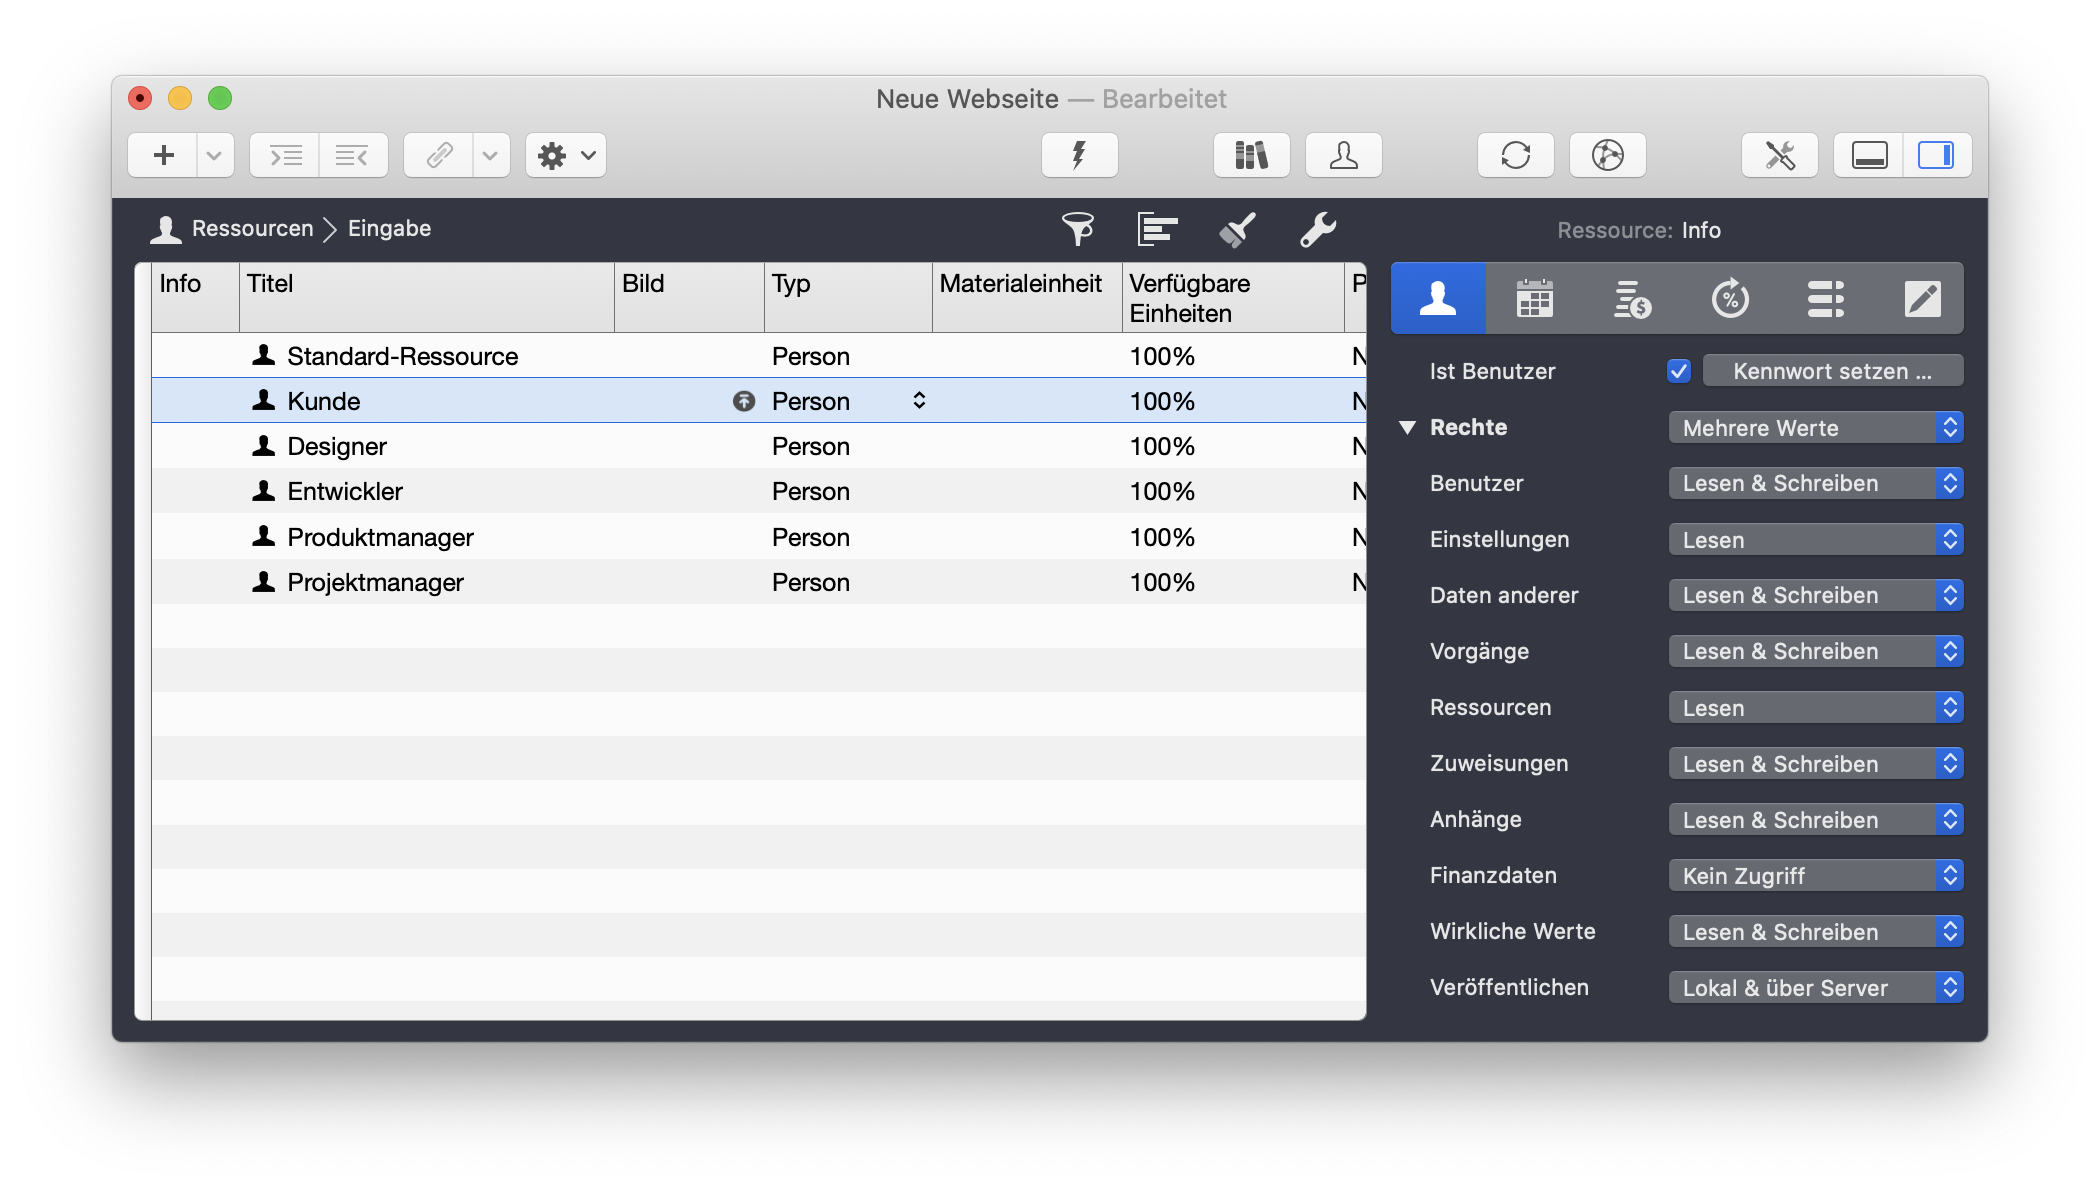Toggle the right sidebar inspector panel

tap(1936, 155)
